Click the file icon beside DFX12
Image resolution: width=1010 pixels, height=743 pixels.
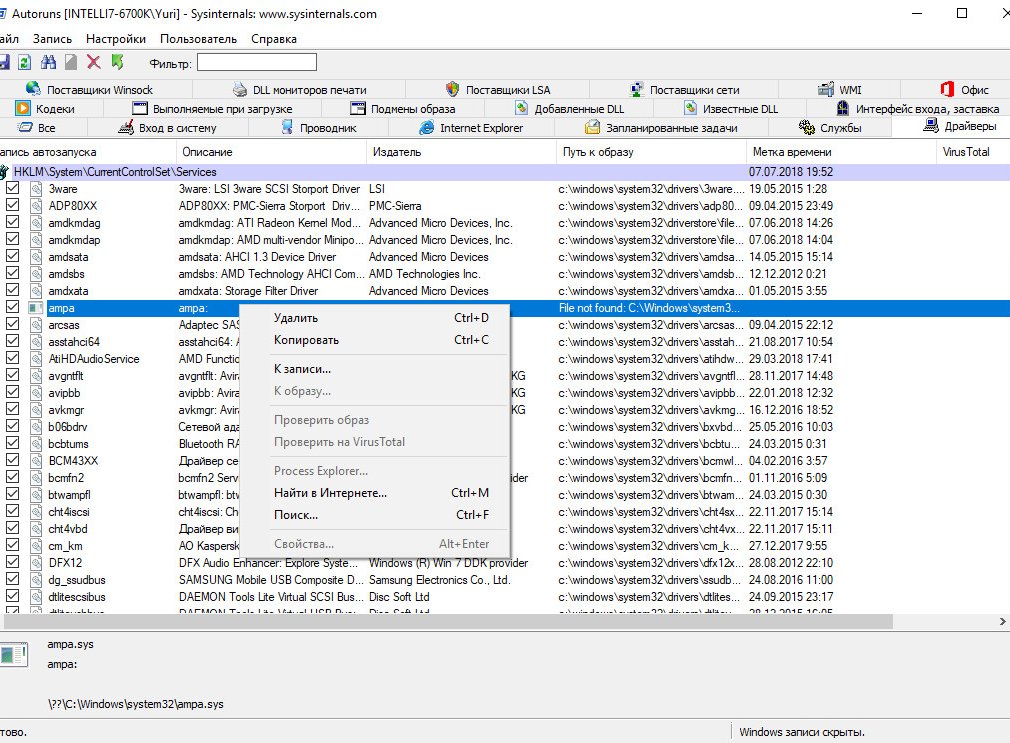[x=36, y=563]
